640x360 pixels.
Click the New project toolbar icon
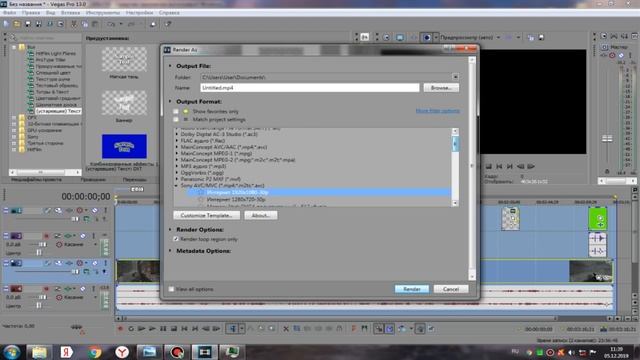pyautogui.click(x=6, y=24)
